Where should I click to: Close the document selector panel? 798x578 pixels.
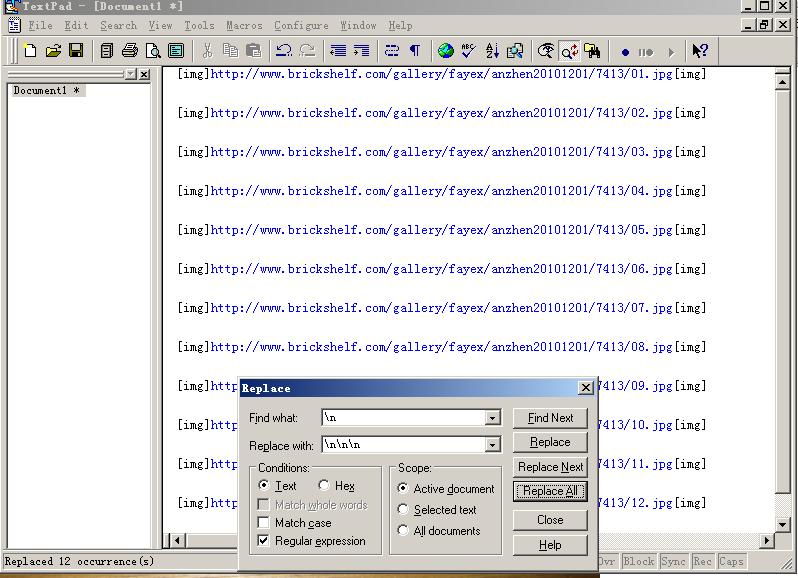(x=145, y=74)
